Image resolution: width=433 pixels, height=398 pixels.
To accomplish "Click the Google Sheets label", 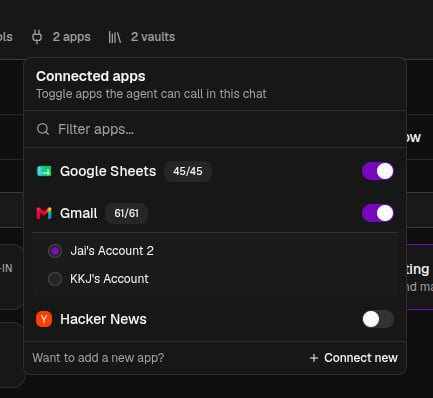I will 108,171.
